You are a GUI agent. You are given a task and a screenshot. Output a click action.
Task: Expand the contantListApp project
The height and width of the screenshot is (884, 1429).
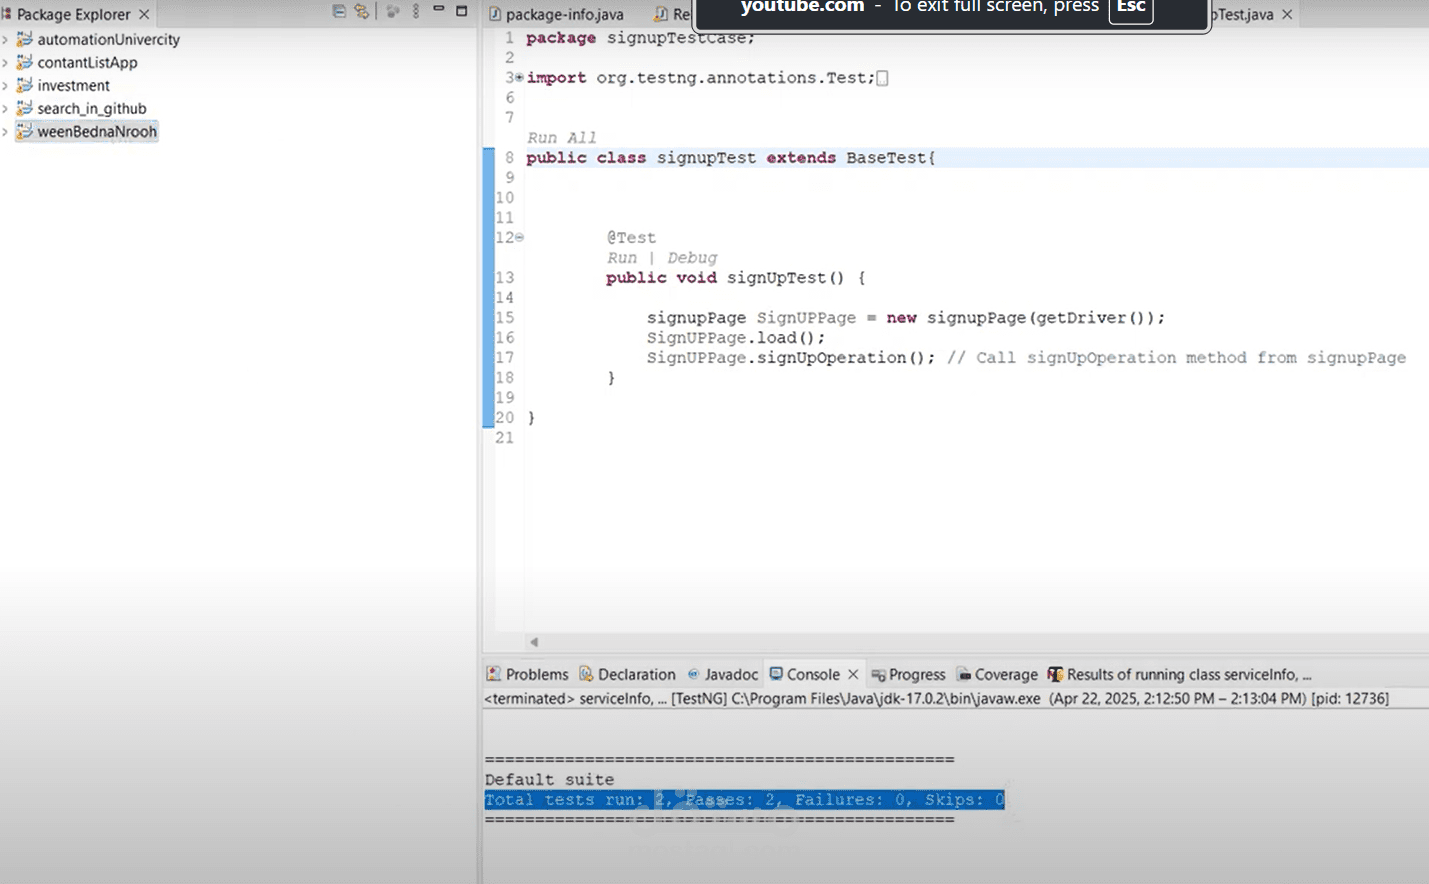(x=5, y=63)
